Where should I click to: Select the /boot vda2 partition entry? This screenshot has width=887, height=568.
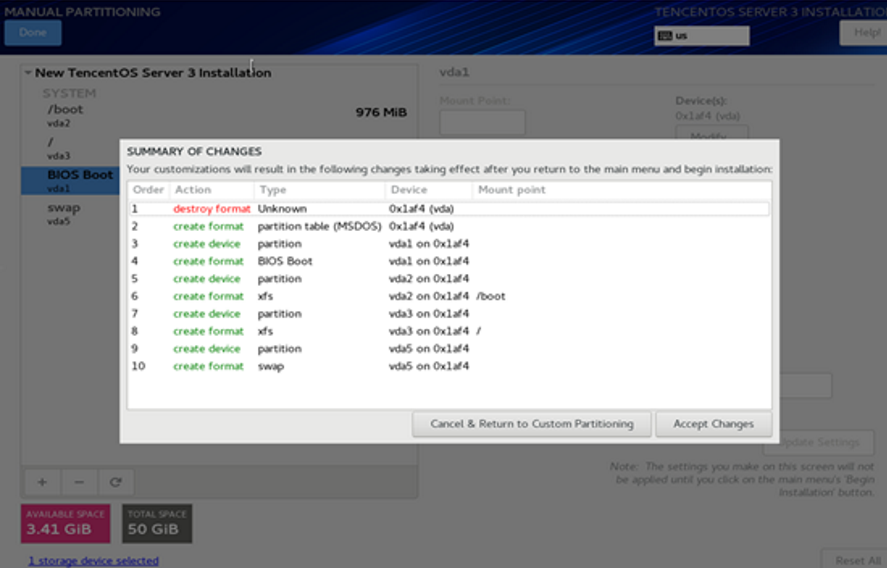(219, 115)
